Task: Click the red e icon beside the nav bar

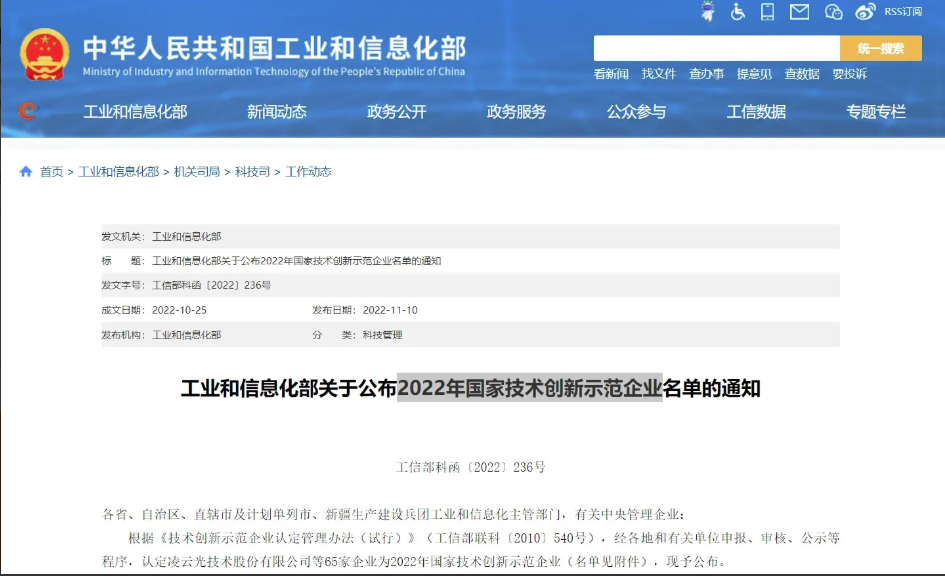Action: tap(27, 111)
